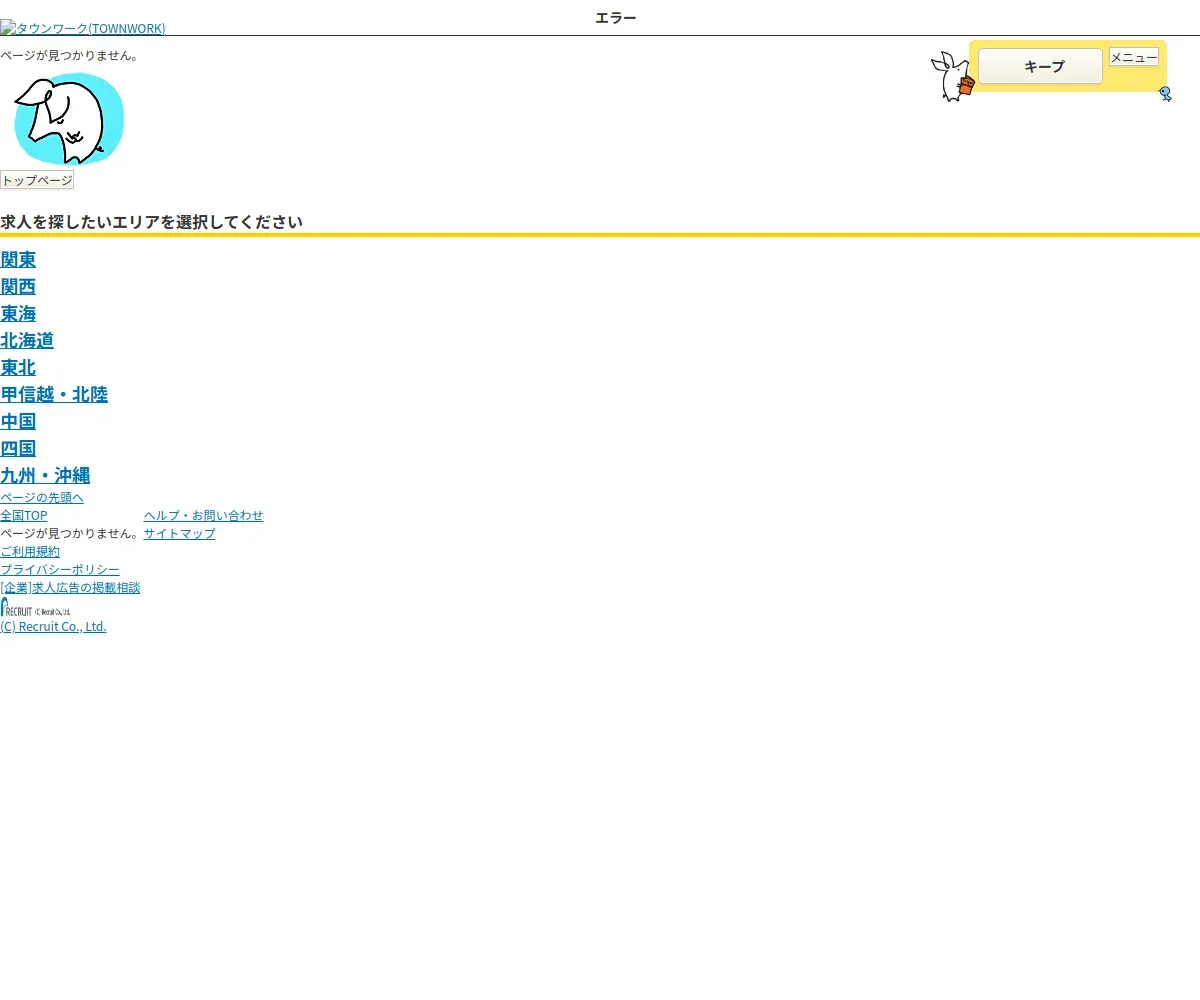Open (C) Recruit Co., Ltd. link
Image resolution: width=1200 pixels, height=1000 pixels.
(x=53, y=627)
